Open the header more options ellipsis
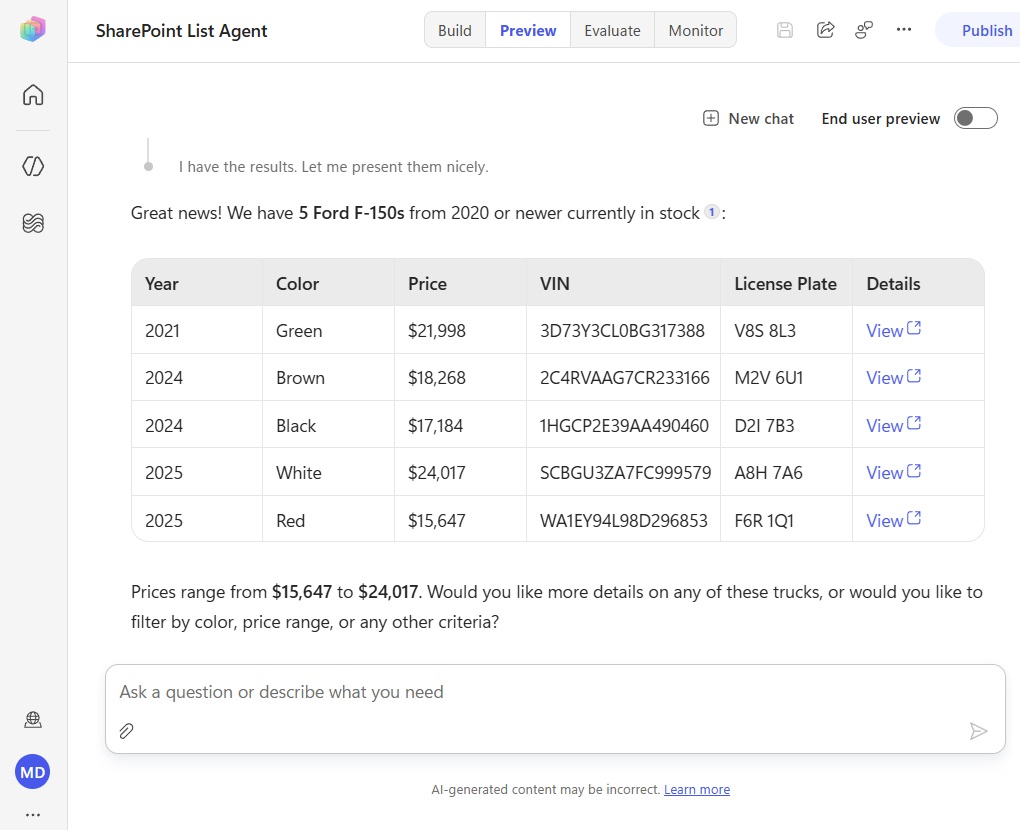Screen dimensions: 1020x830 click(904, 29)
